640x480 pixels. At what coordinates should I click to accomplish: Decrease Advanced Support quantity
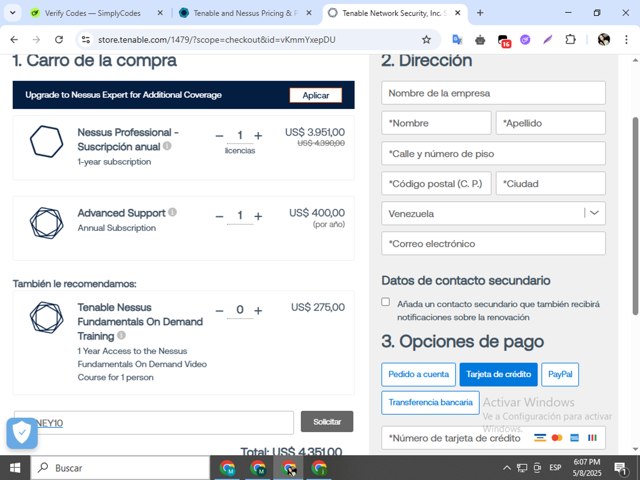pyautogui.click(x=220, y=216)
